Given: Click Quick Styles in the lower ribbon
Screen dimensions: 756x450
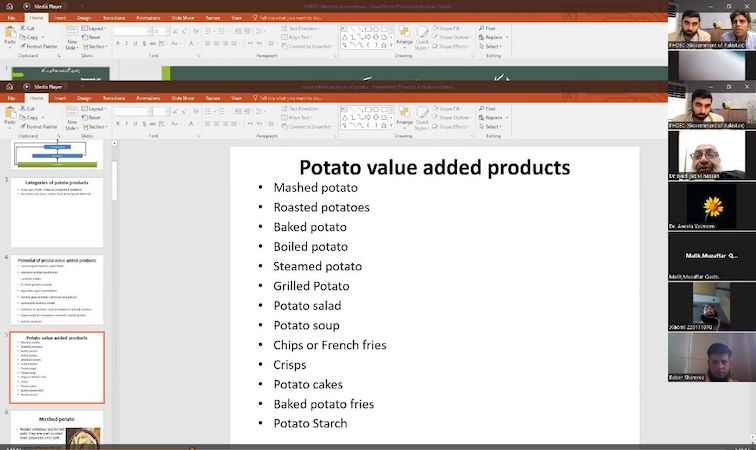Looking at the screenshot, I should 422,118.
